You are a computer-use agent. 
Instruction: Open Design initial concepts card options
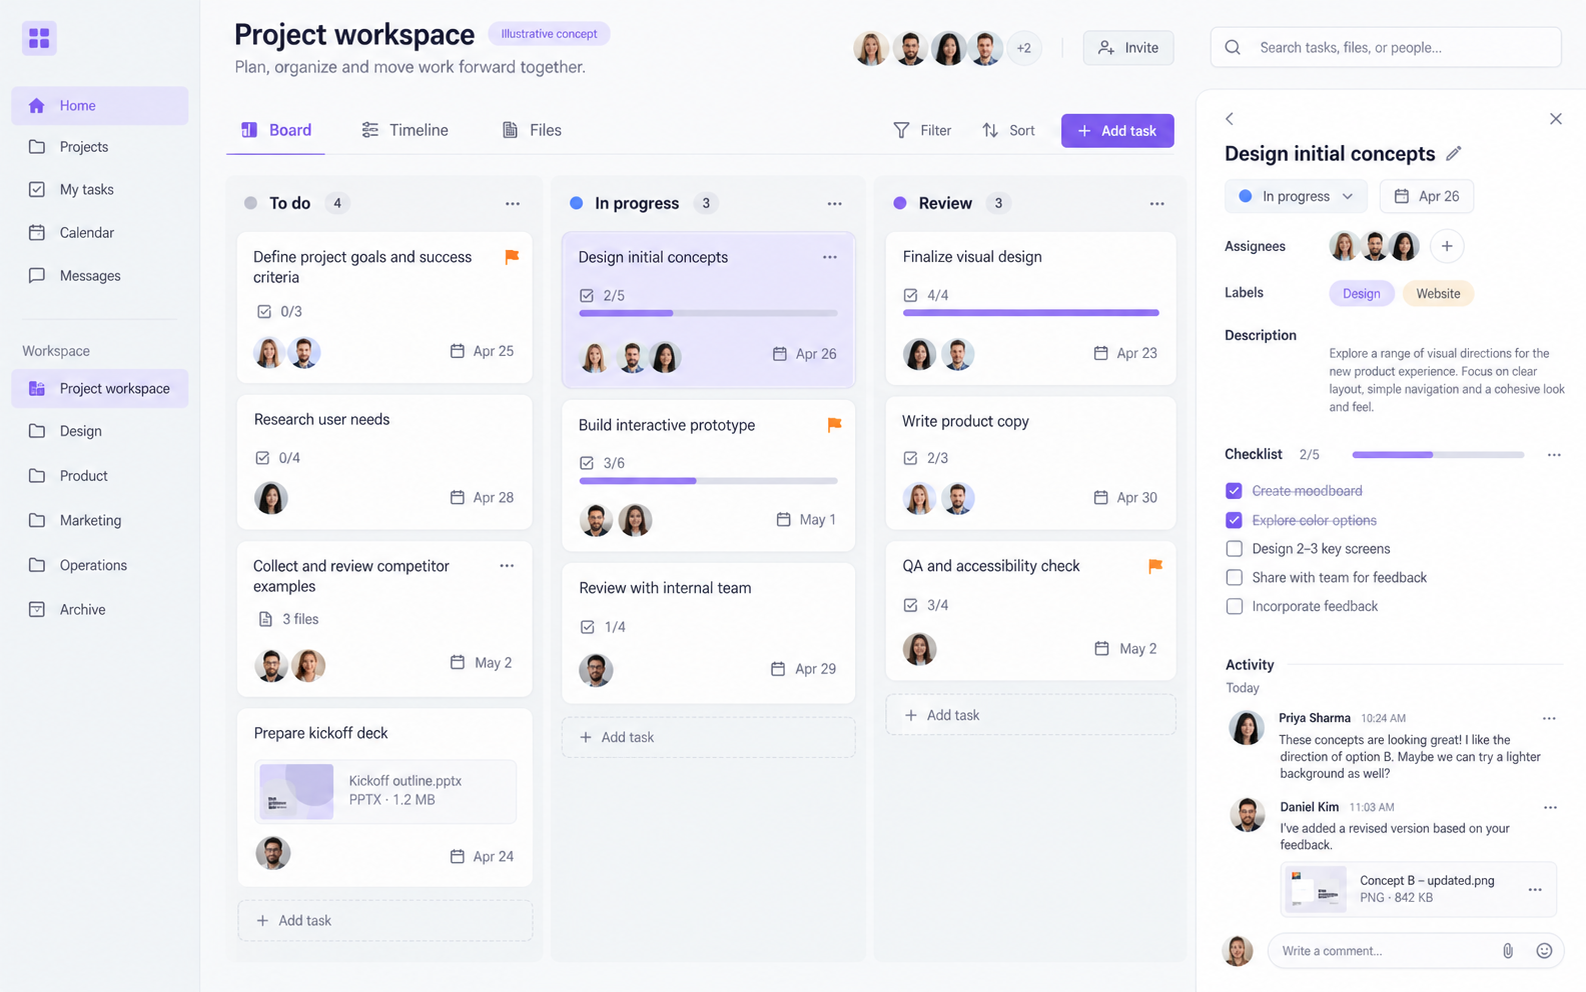830,257
